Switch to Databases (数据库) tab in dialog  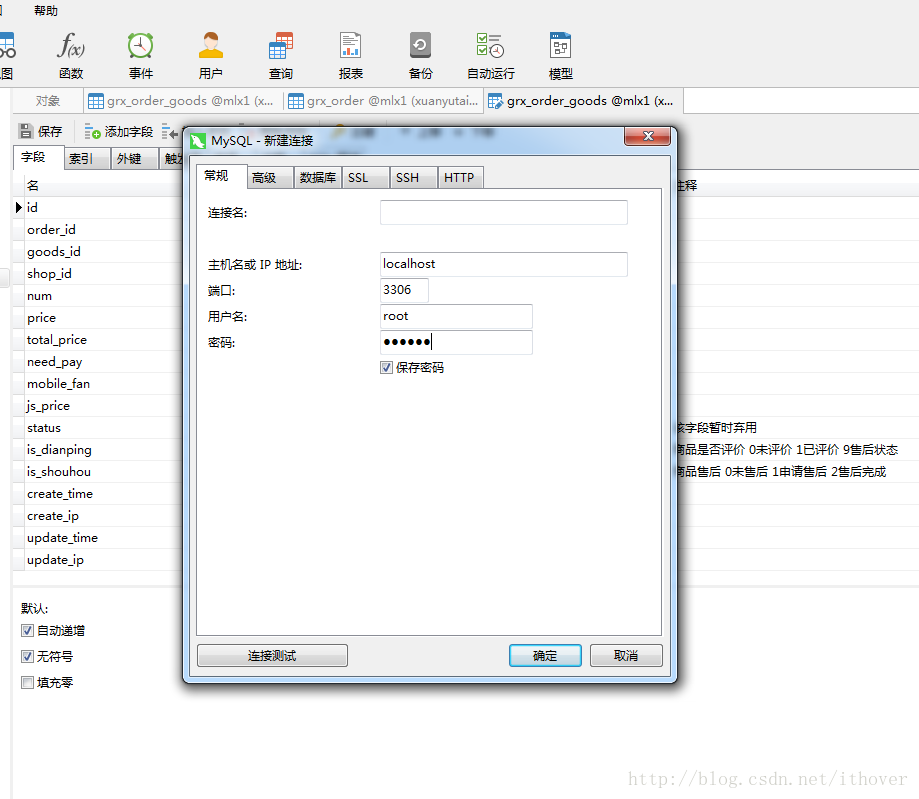pyautogui.click(x=318, y=178)
